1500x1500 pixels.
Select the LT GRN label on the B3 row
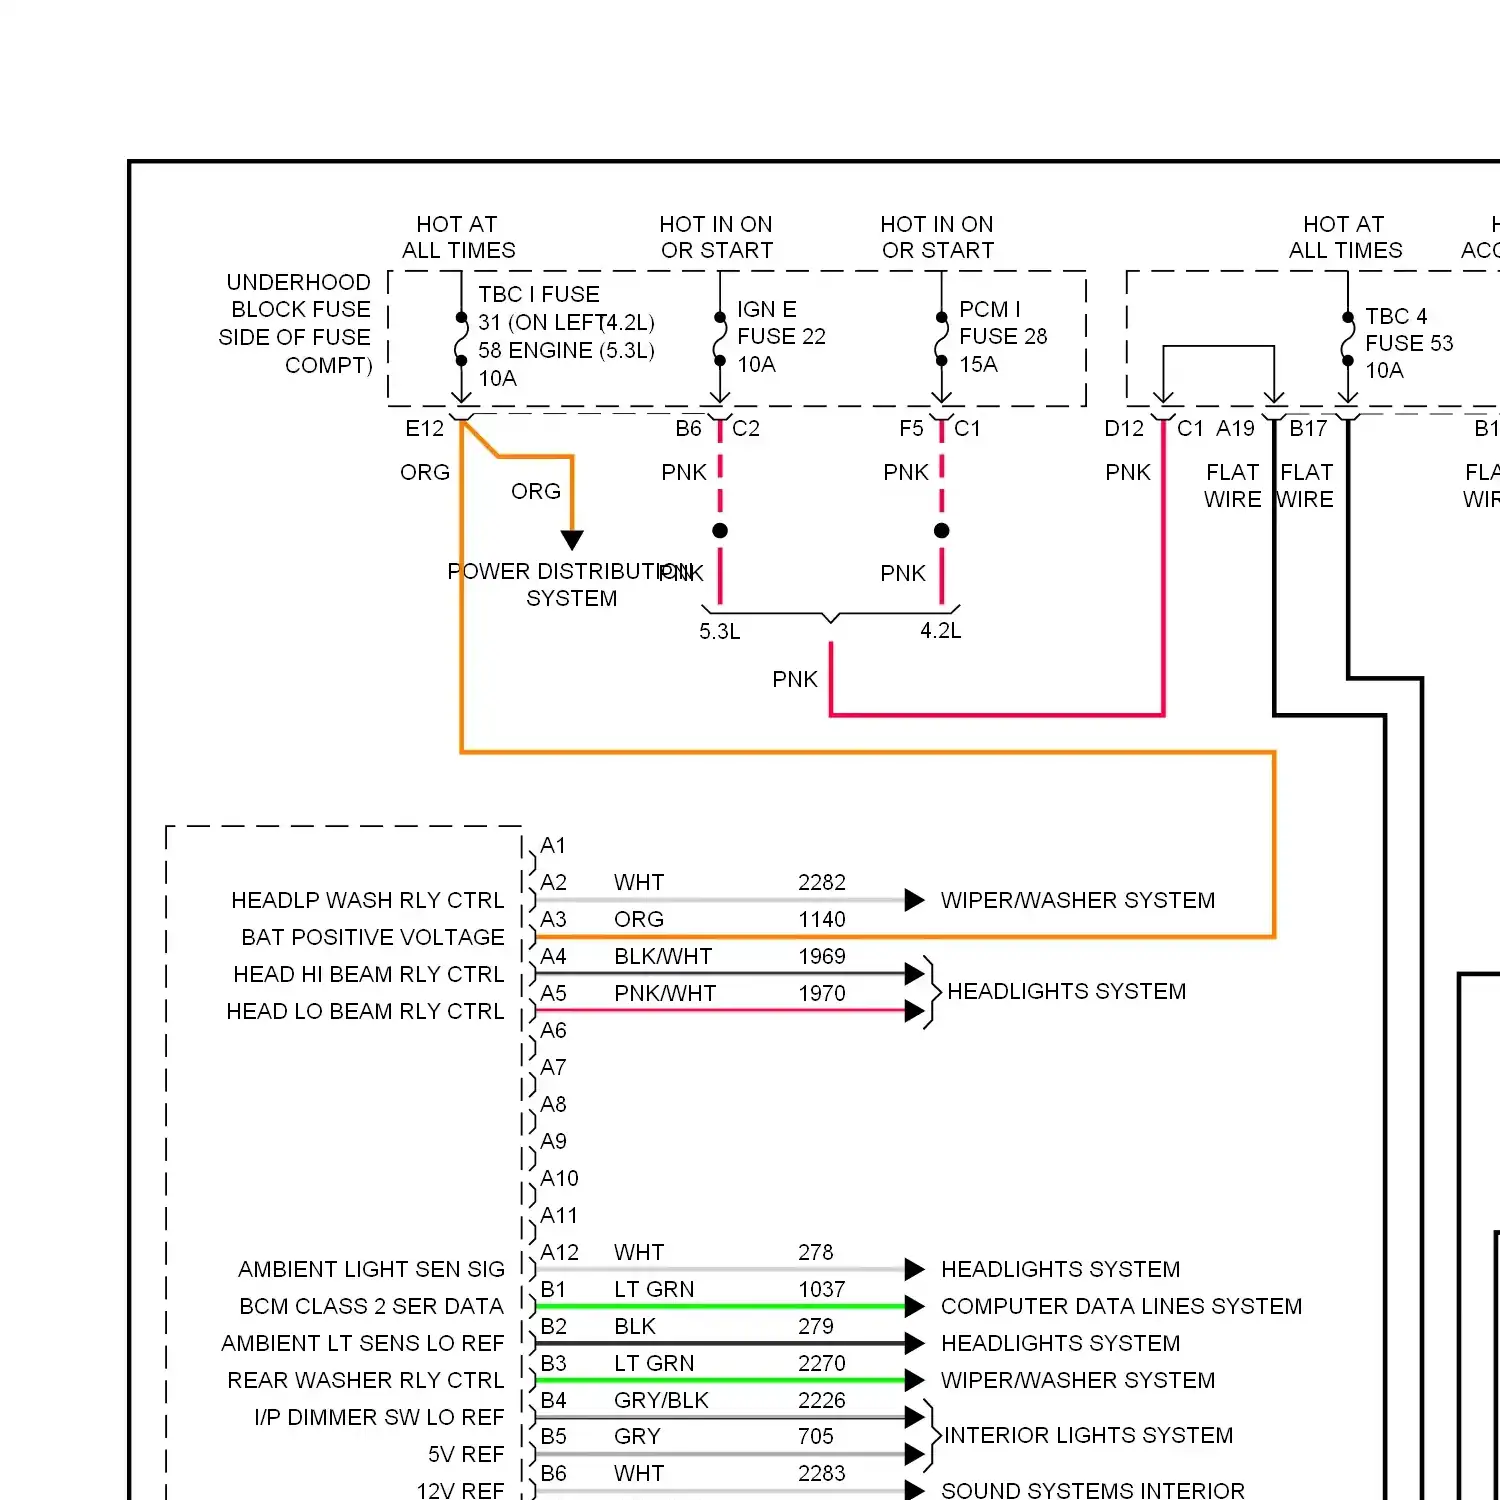point(653,1363)
